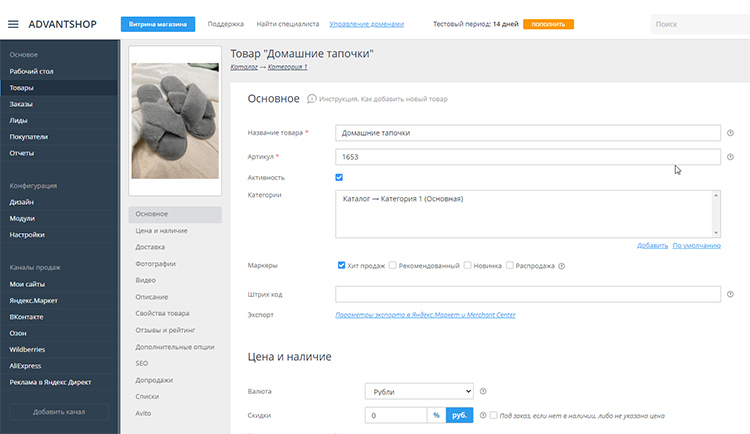Go to the Фотографии section tab
Image resolution: width=750 pixels, height=434 pixels.
pyautogui.click(x=155, y=263)
